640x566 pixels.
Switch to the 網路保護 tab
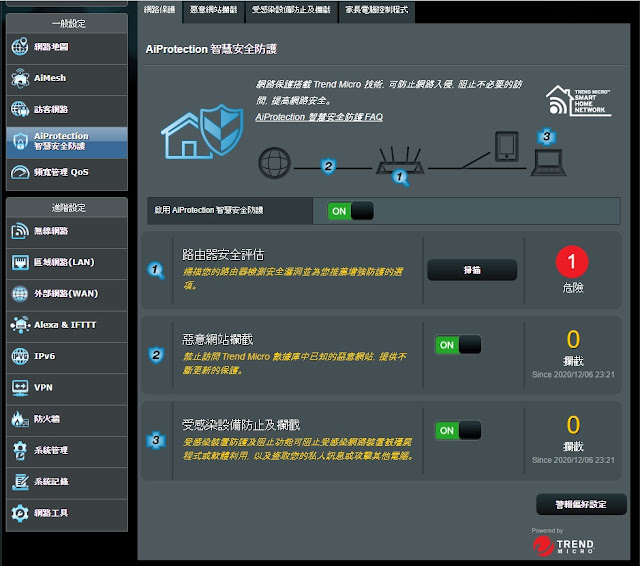[160, 10]
